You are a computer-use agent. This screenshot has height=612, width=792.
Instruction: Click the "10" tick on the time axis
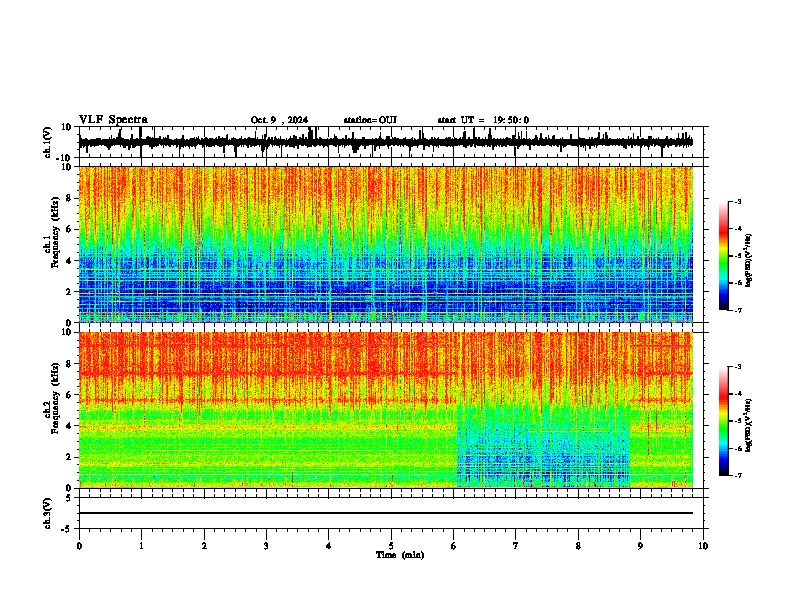(703, 546)
